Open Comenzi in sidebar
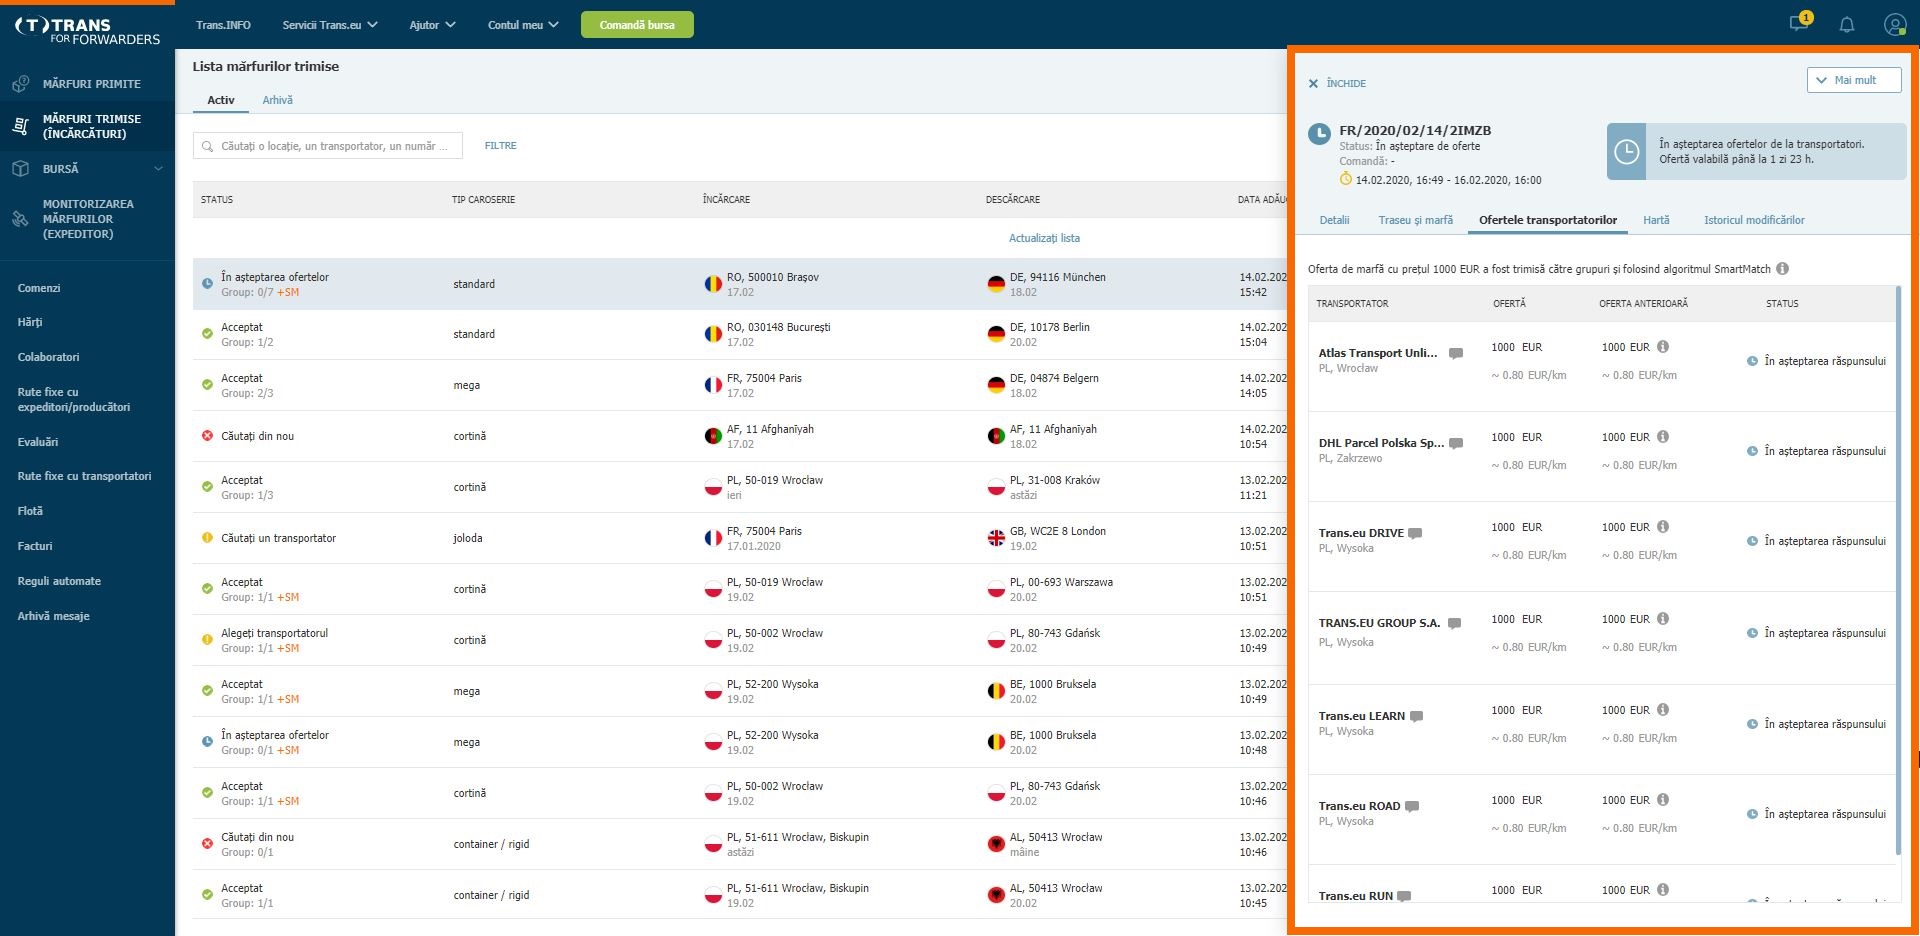Viewport: 1920px width, 936px height. 39,288
